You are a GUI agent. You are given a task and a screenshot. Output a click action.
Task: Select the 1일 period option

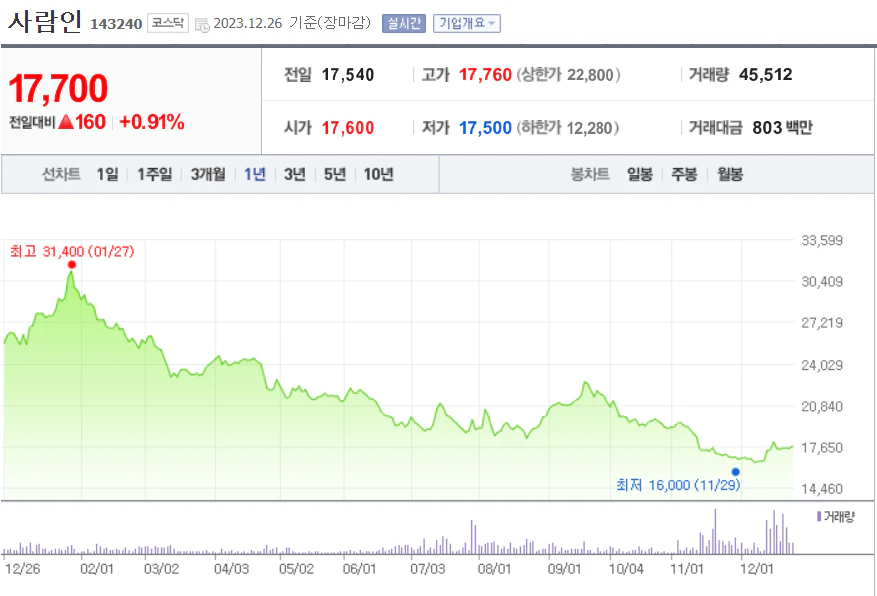[x=106, y=173]
